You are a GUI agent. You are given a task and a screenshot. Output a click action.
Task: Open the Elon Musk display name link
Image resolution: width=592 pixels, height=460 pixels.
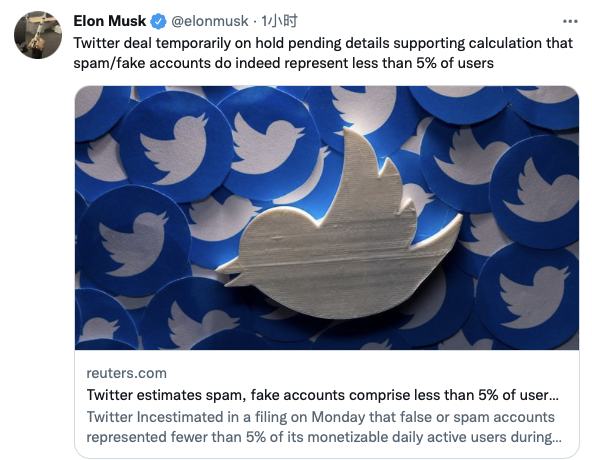[109, 21]
